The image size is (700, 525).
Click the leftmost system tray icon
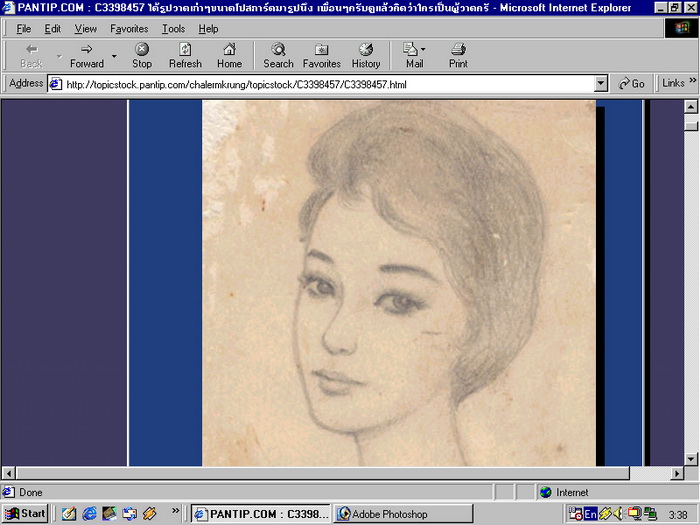575,514
